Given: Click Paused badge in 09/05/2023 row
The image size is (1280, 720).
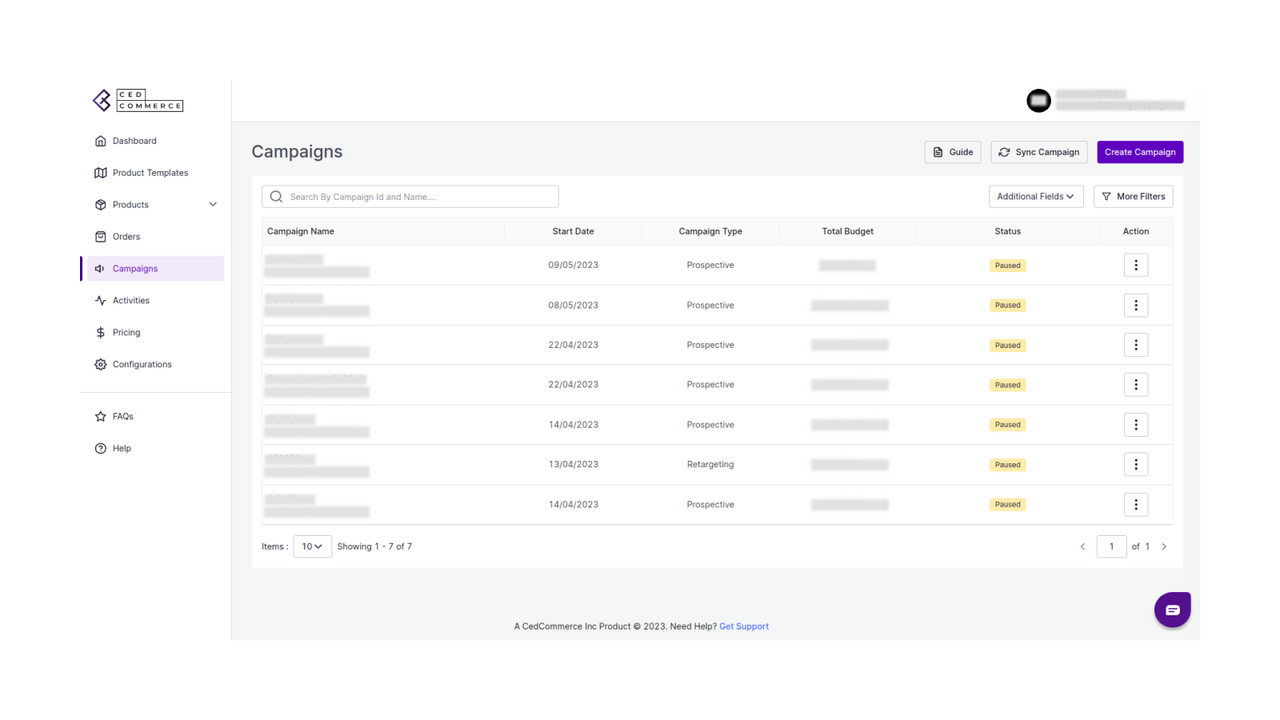Looking at the screenshot, I should click(x=1007, y=265).
